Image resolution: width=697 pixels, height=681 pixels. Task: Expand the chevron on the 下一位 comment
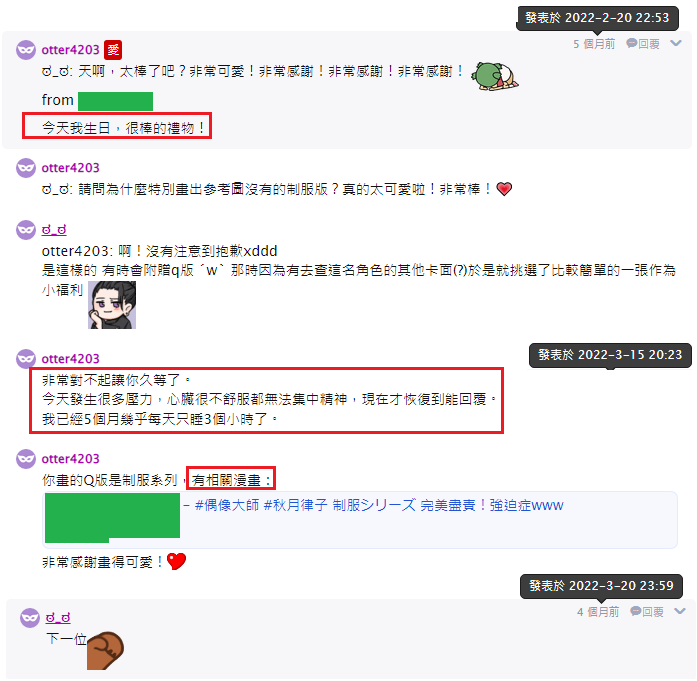[x=680, y=611]
